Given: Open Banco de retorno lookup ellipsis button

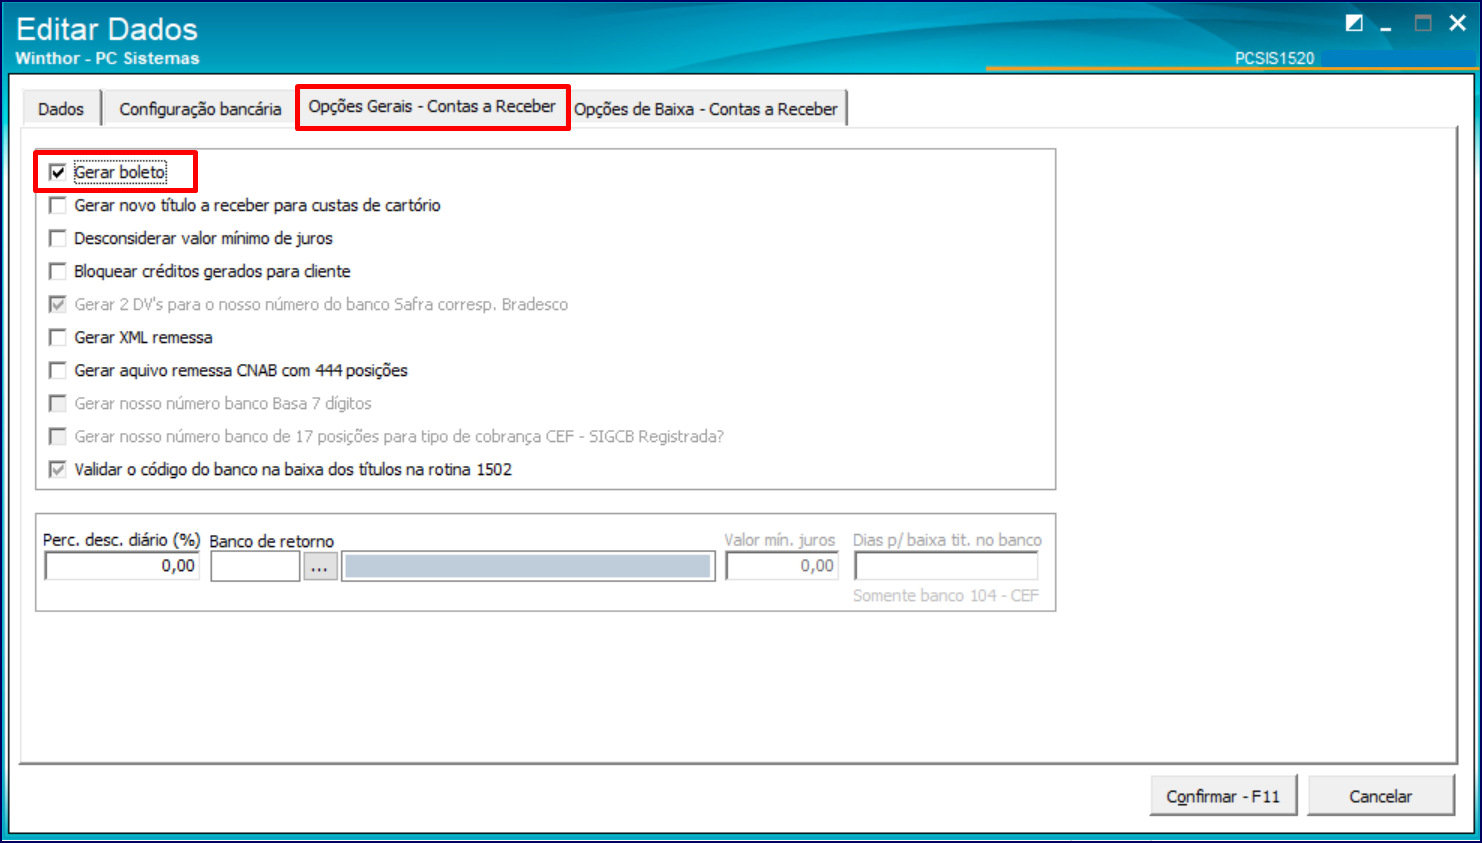Looking at the screenshot, I should tap(320, 567).
